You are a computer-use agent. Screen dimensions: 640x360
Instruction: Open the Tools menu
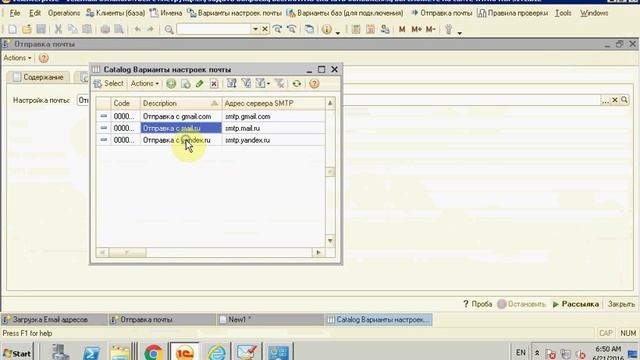[563, 13]
